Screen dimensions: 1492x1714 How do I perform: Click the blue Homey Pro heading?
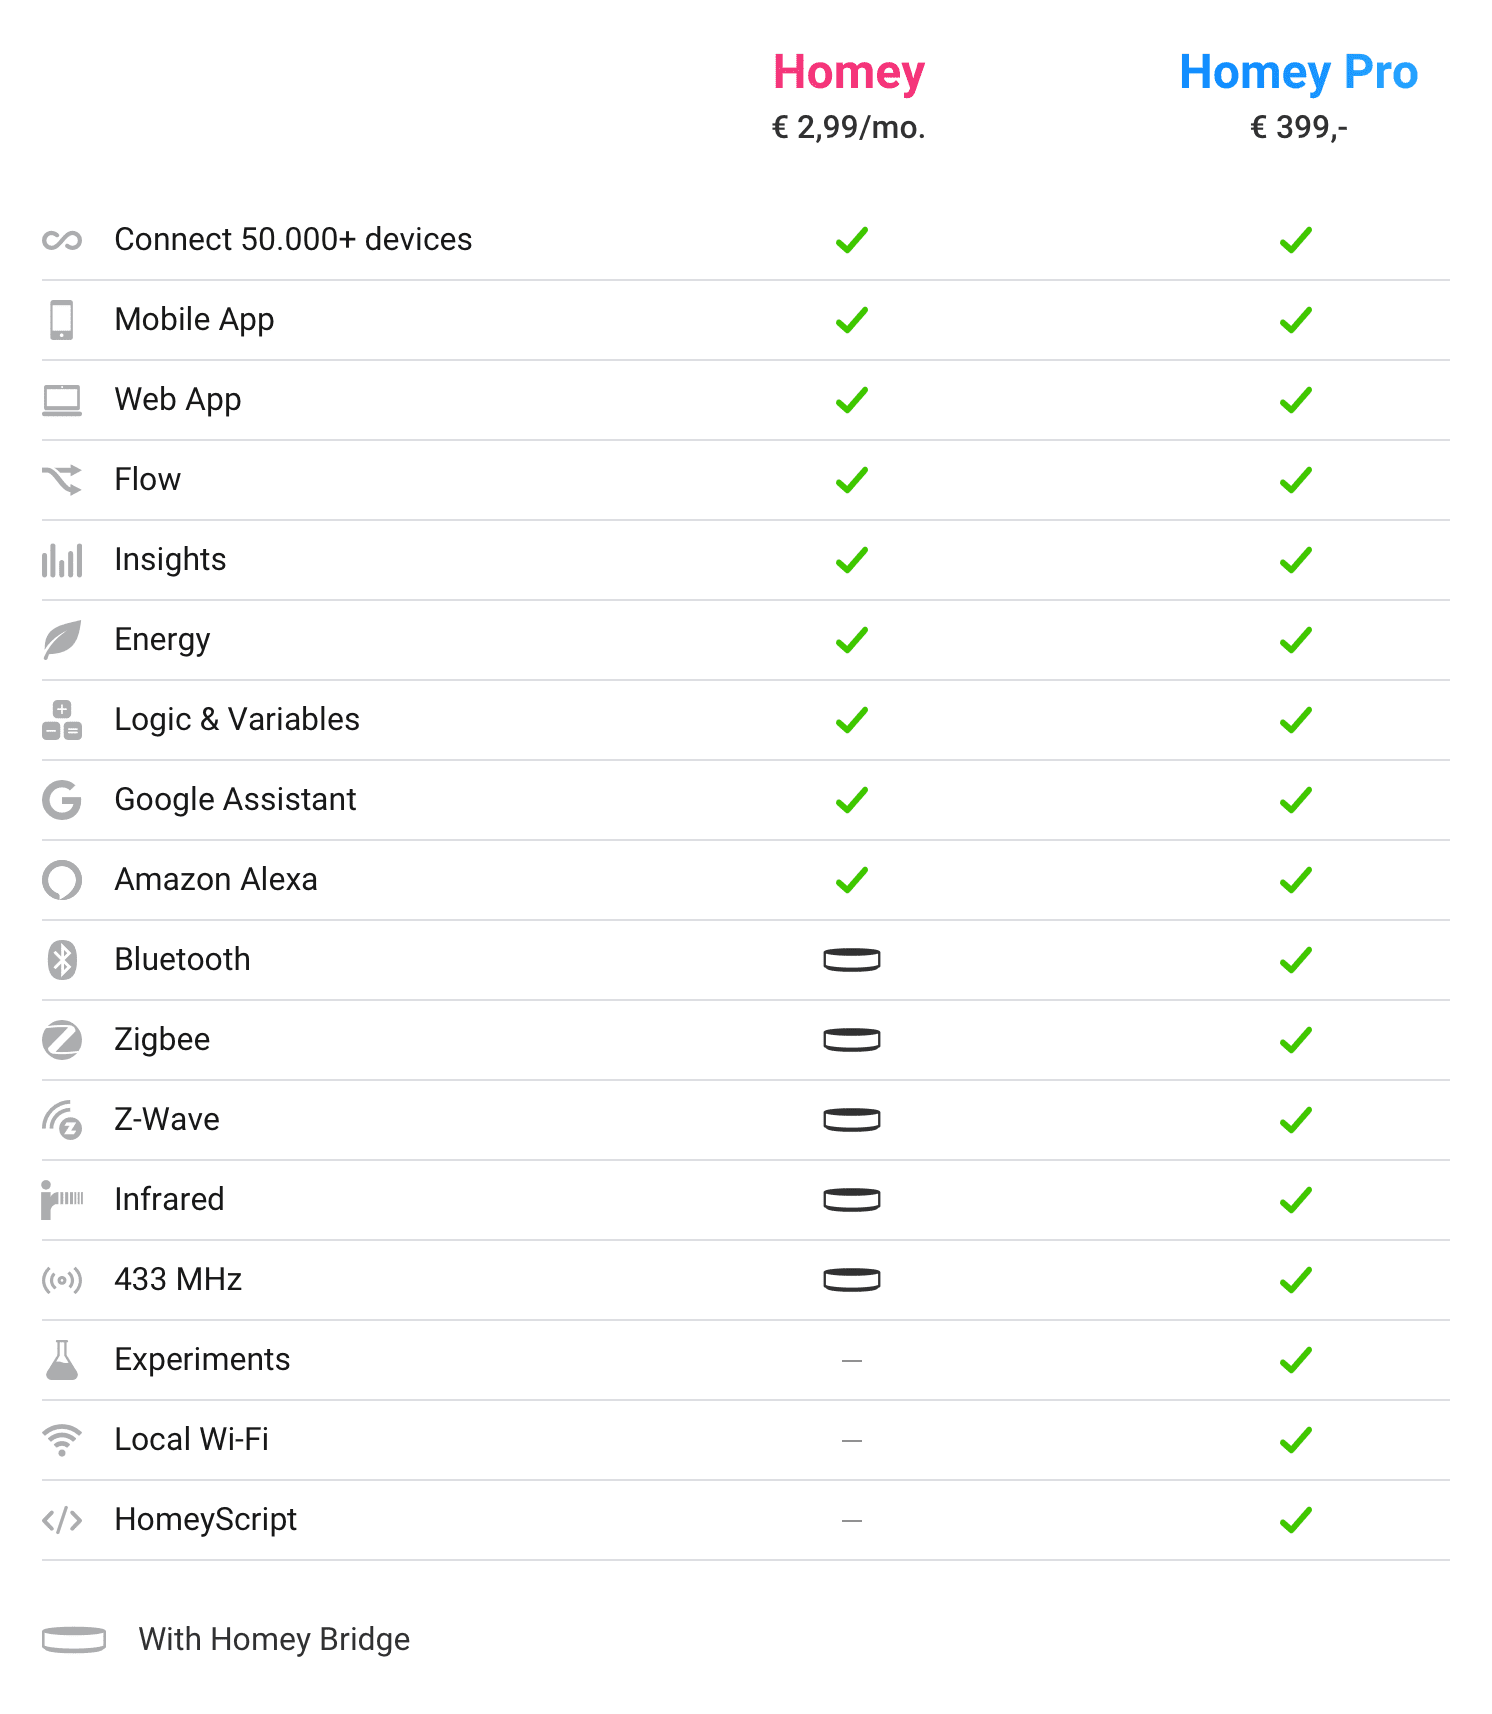point(1298,72)
